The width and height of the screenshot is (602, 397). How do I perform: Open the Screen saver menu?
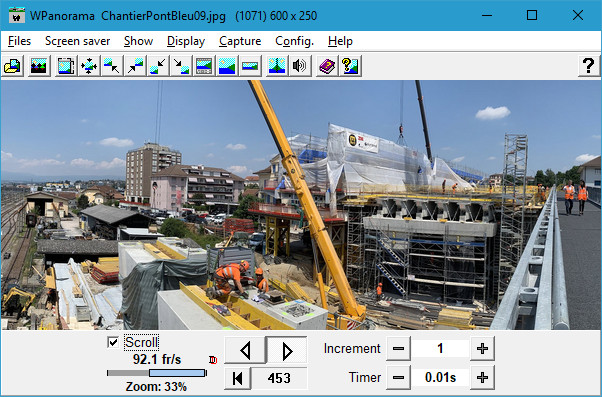pyautogui.click(x=78, y=41)
